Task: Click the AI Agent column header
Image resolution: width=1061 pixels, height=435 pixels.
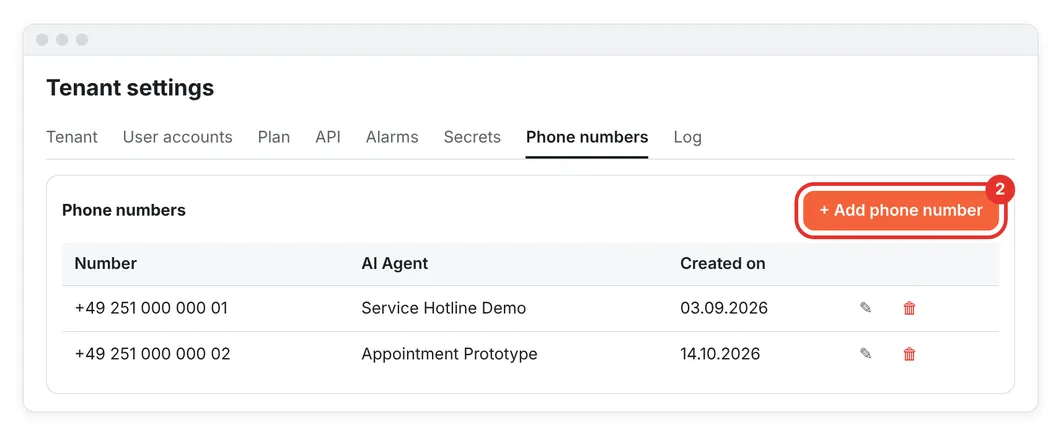Action: tap(394, 263)
